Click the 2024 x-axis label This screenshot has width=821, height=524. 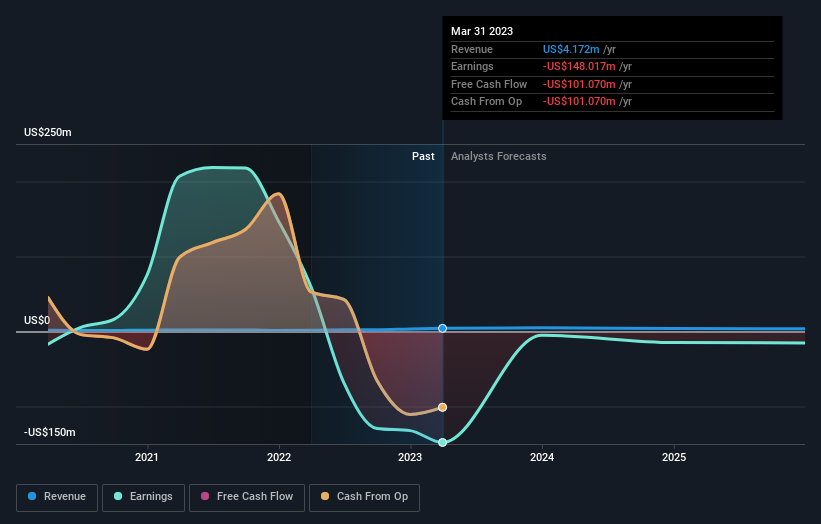pos(542,457)
